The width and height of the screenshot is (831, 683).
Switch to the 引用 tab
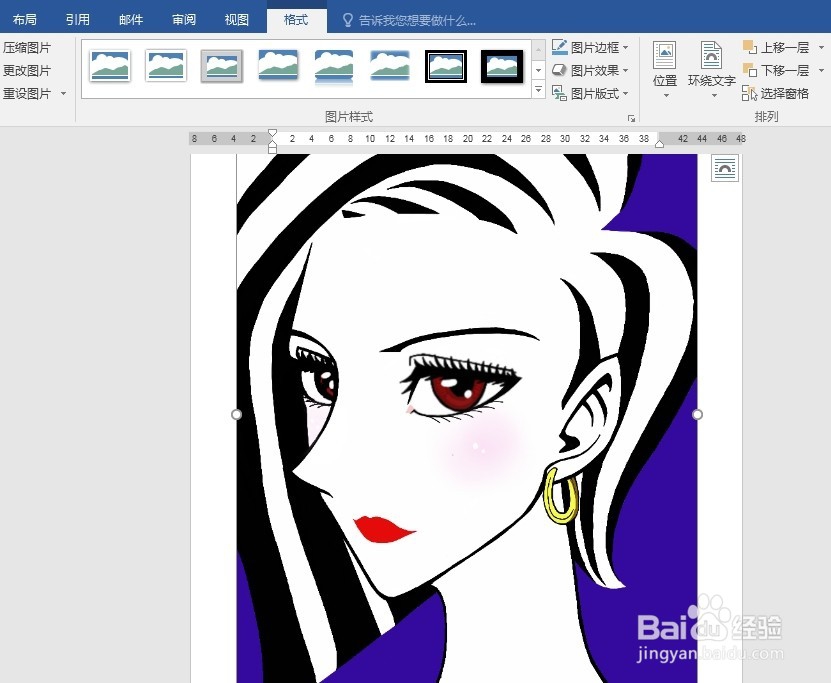(x=78, y=20)
